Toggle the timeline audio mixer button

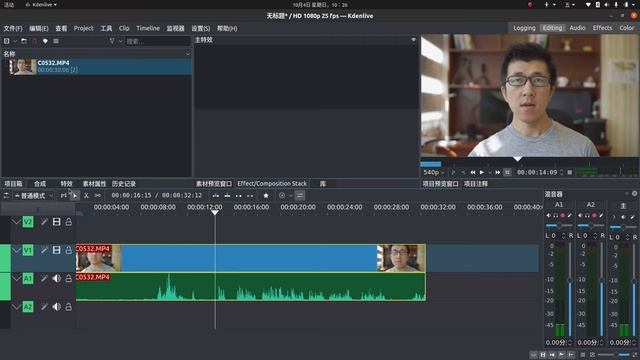tap(300, 196)
